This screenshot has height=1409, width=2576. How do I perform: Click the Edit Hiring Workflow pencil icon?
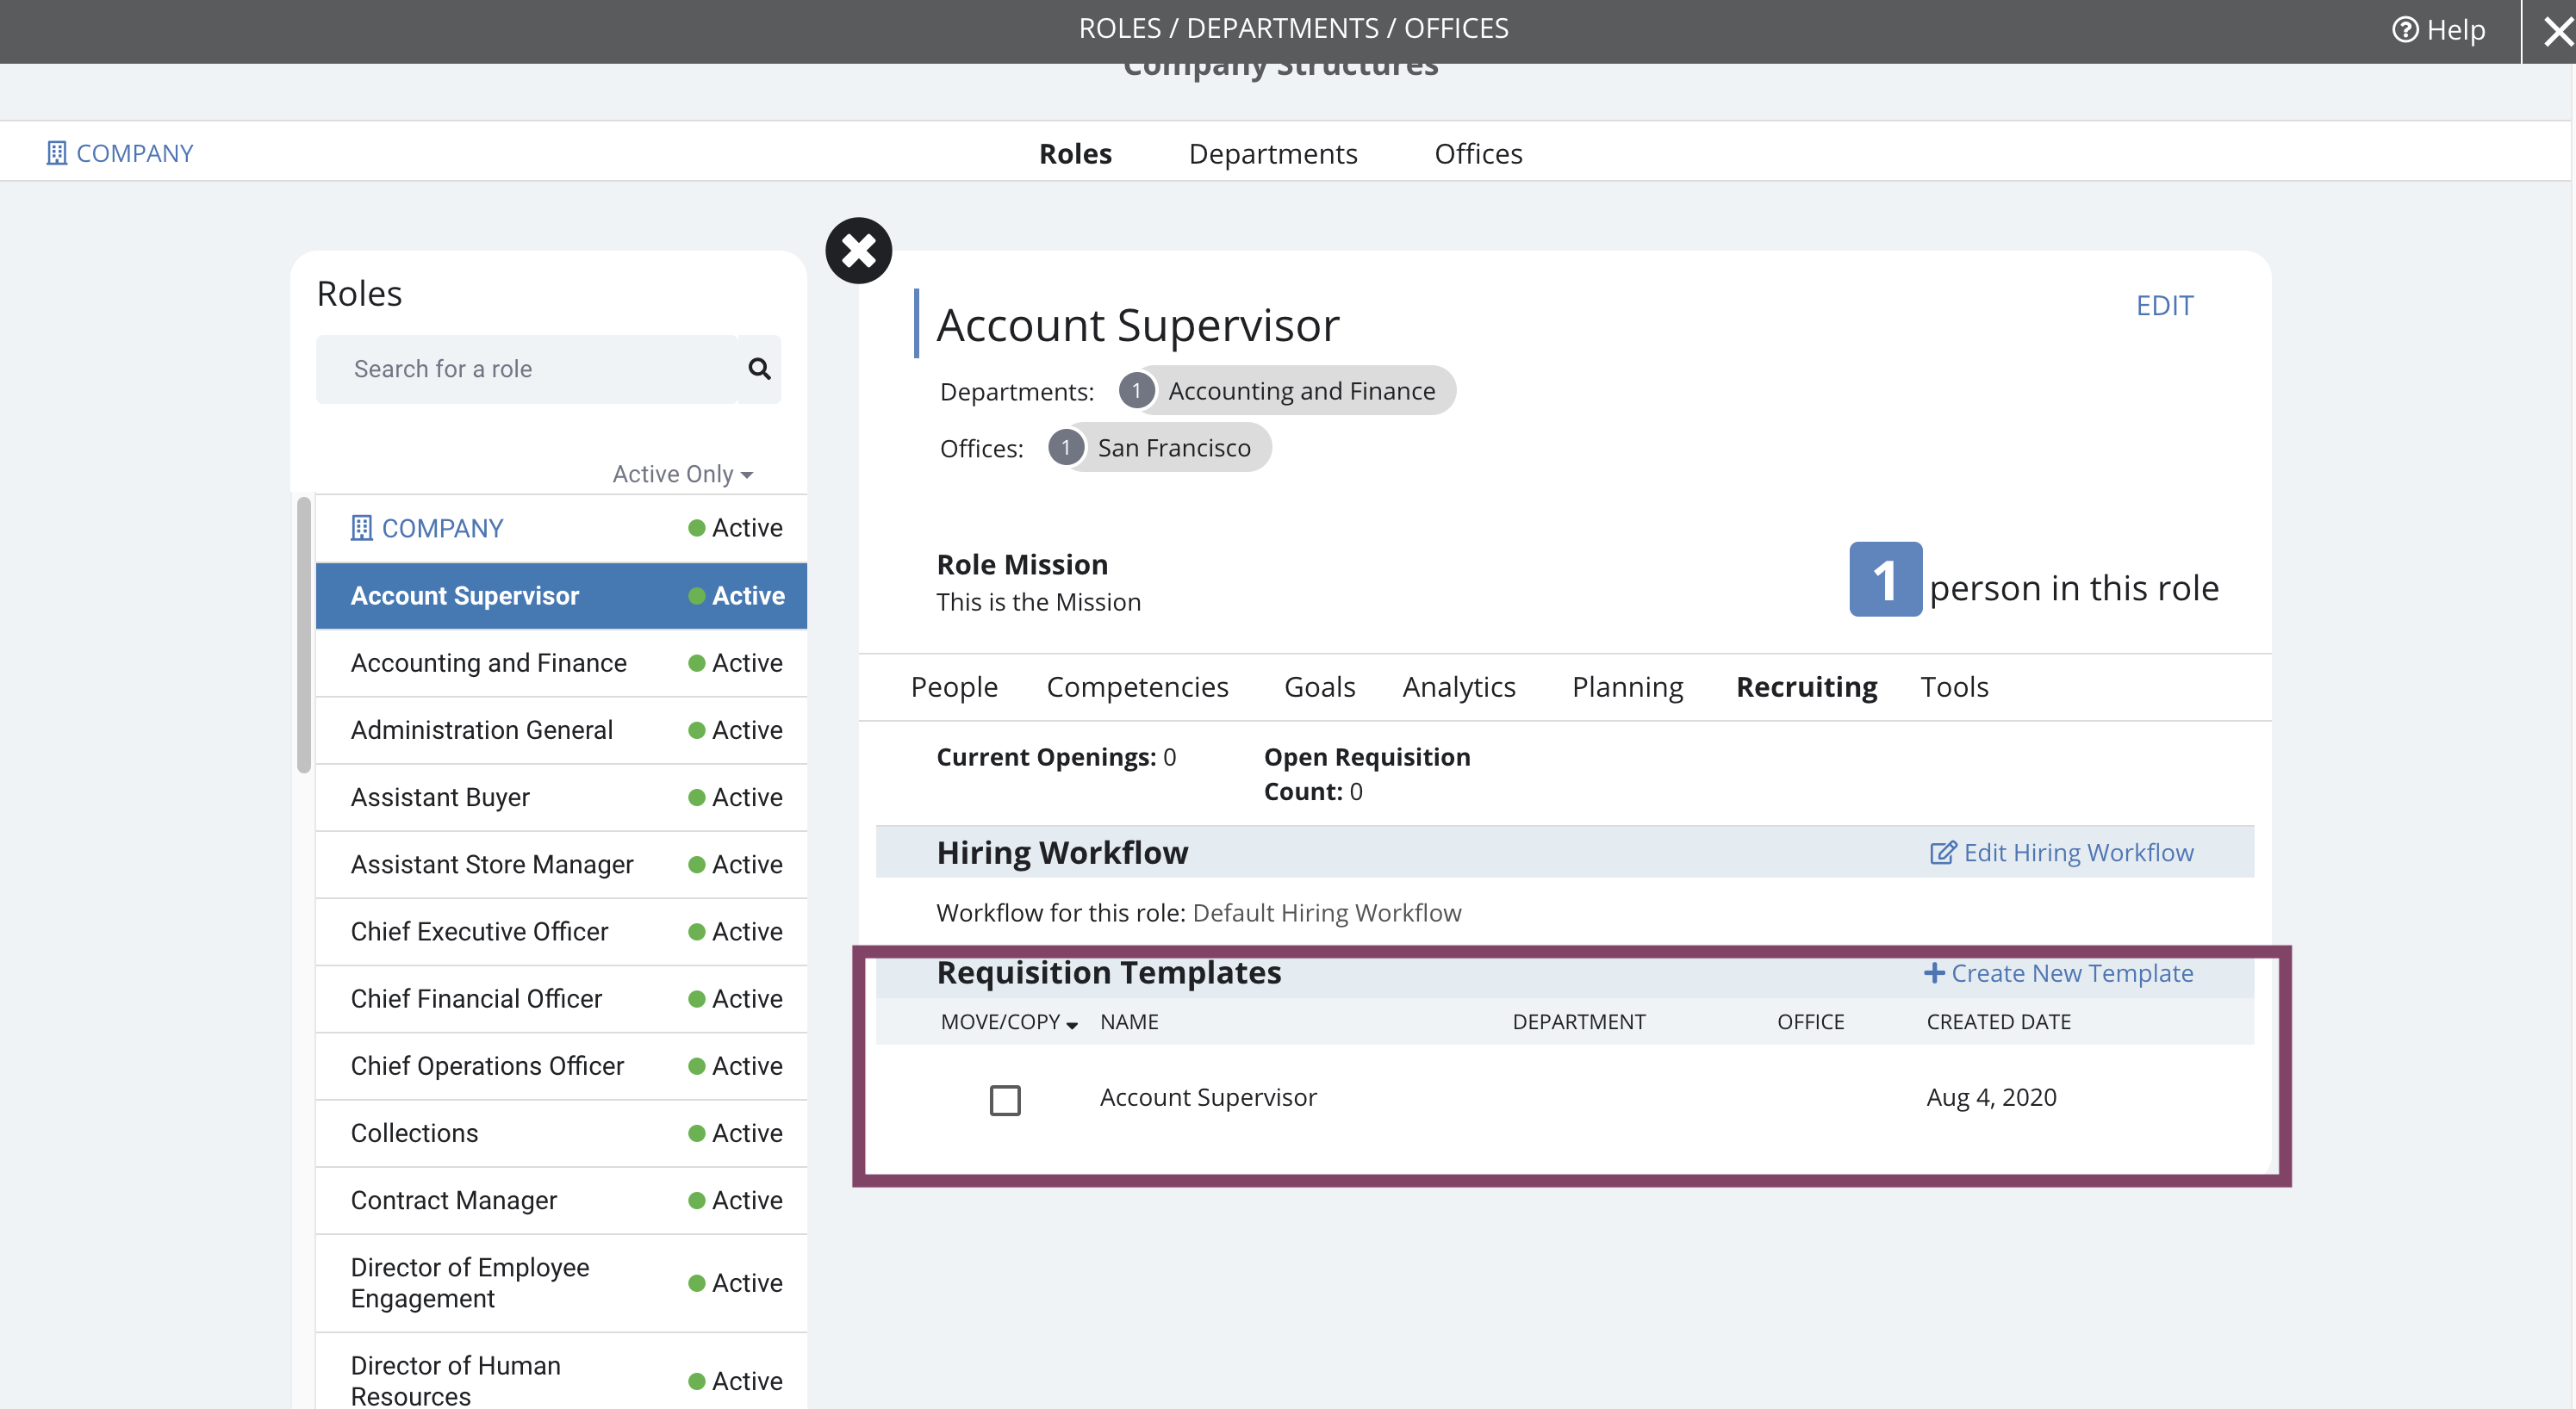click(1942, 852)
